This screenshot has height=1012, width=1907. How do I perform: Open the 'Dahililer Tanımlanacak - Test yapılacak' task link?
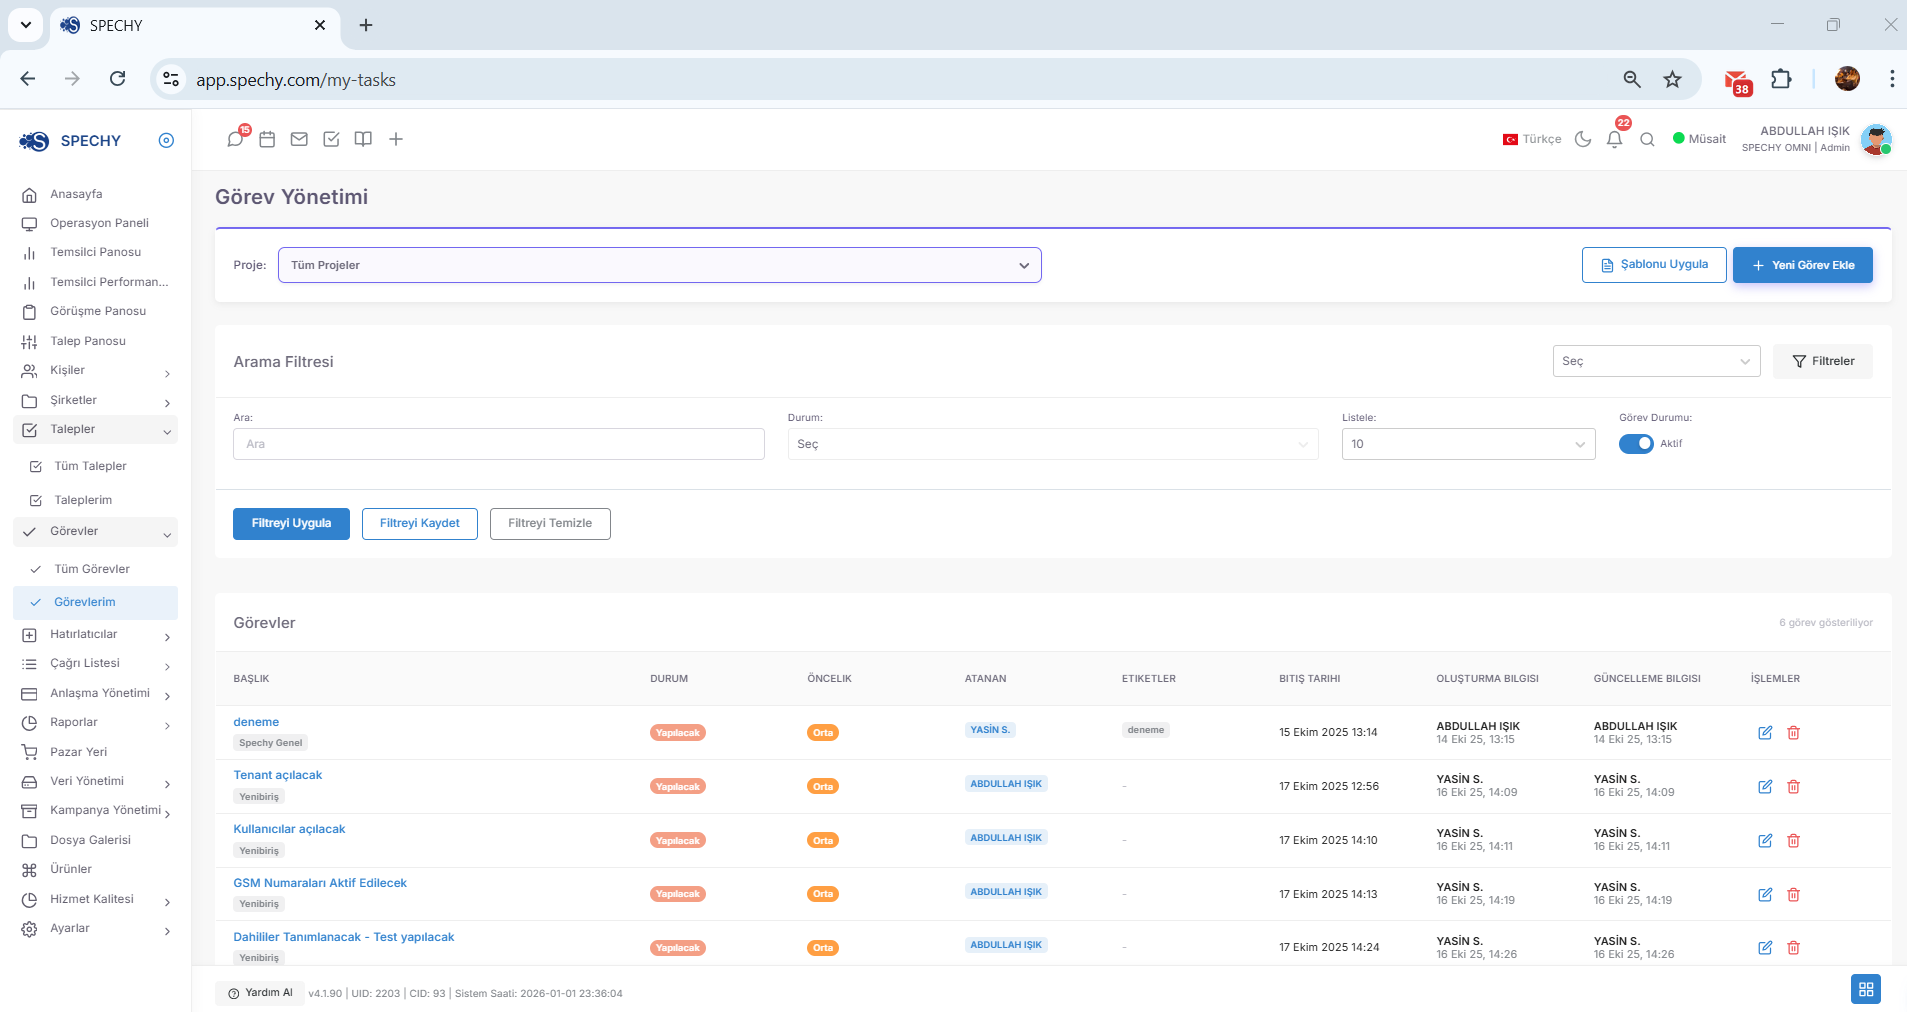344,937
